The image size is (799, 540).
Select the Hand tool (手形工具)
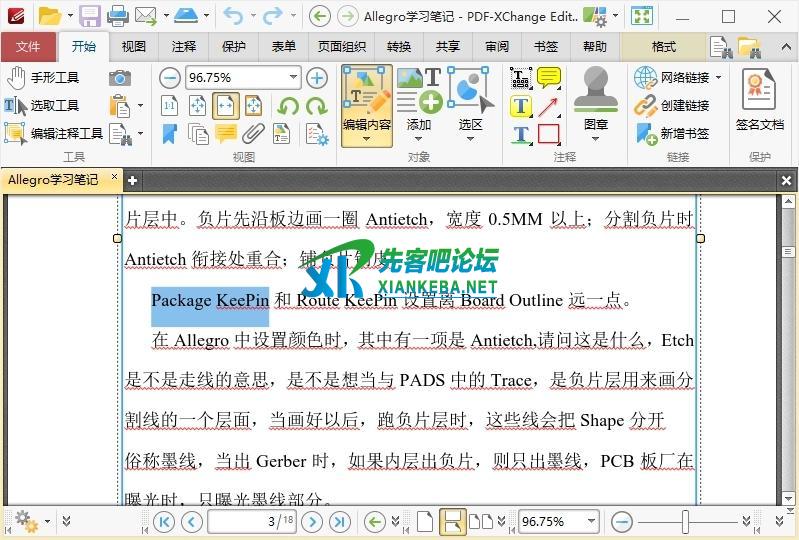(42, 78)
